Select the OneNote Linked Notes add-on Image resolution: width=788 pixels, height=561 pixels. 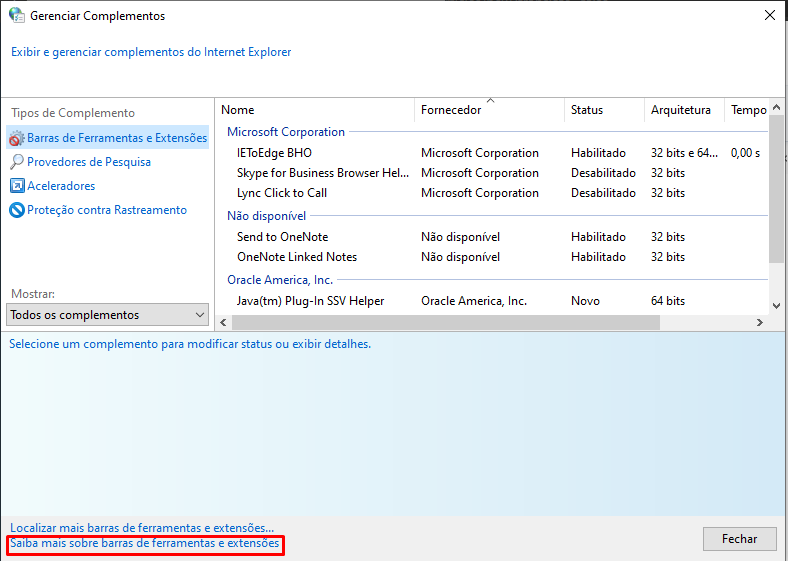297,257
